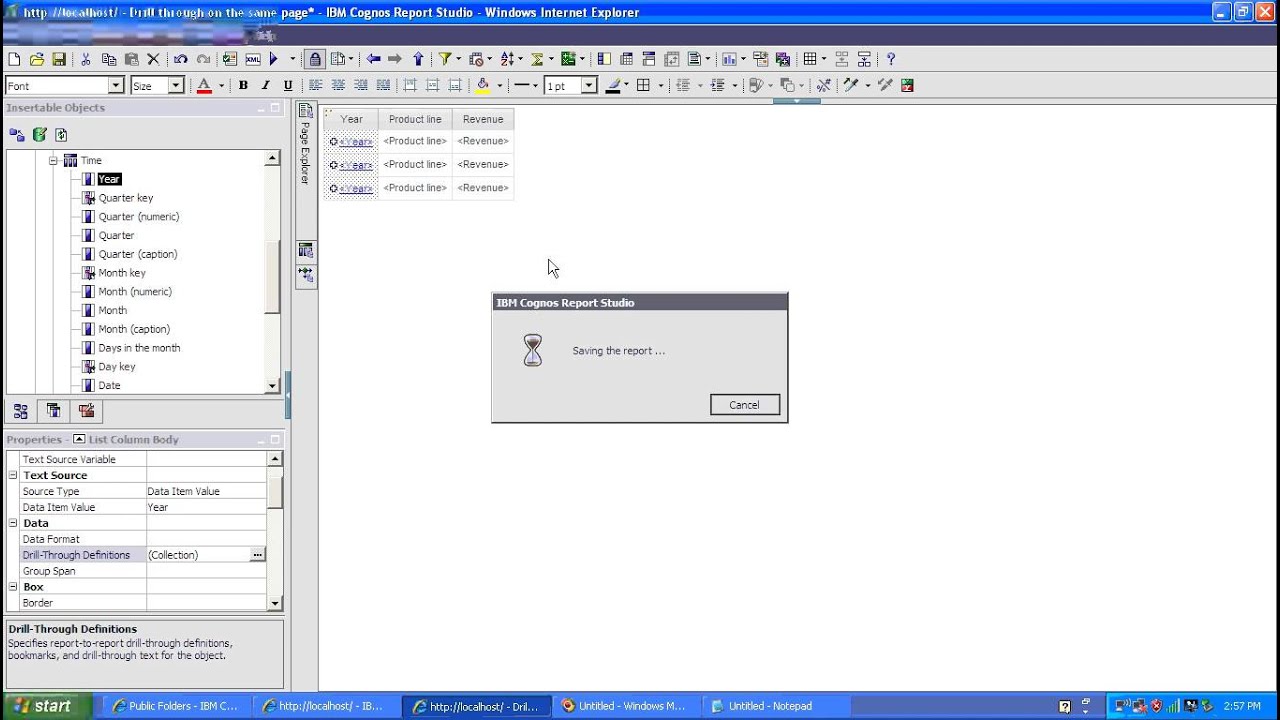Click the Sort A-Z icon
Viewport: 1280px width, 720px height.
coord(507,59)
